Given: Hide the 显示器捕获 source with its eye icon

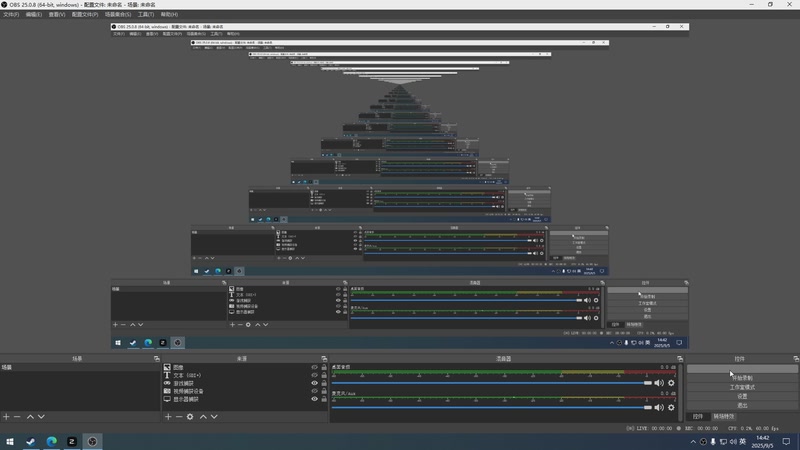Looking at the screenshot, I should click(314, 399).
